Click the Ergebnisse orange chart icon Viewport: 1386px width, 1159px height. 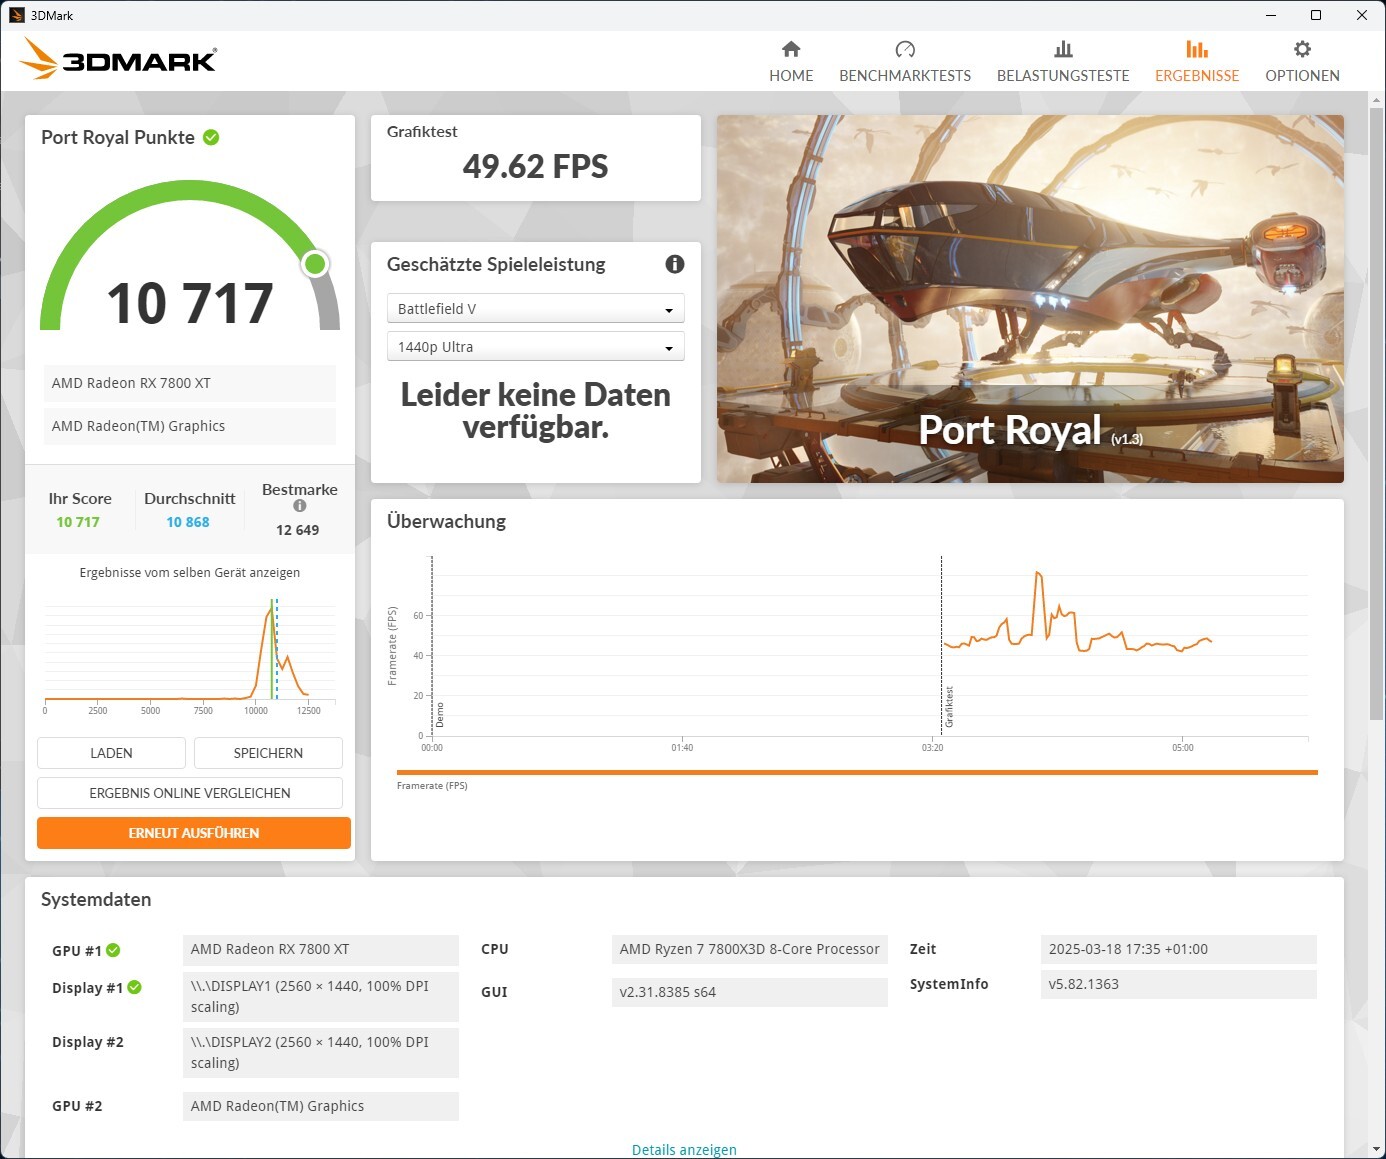[x=1197, y=49]
